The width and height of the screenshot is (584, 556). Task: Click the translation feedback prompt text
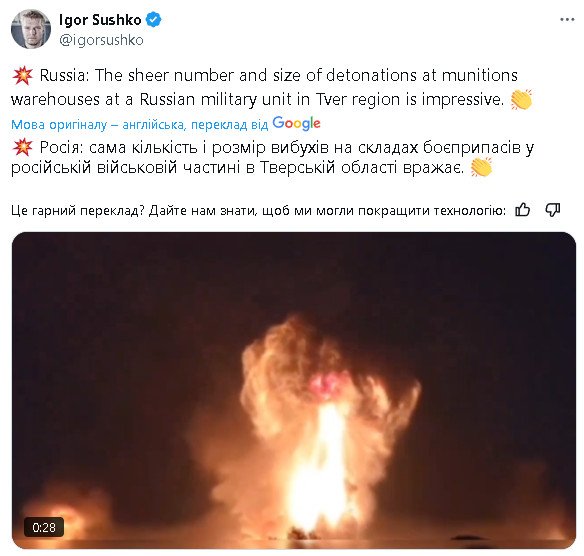pos(258,211)
